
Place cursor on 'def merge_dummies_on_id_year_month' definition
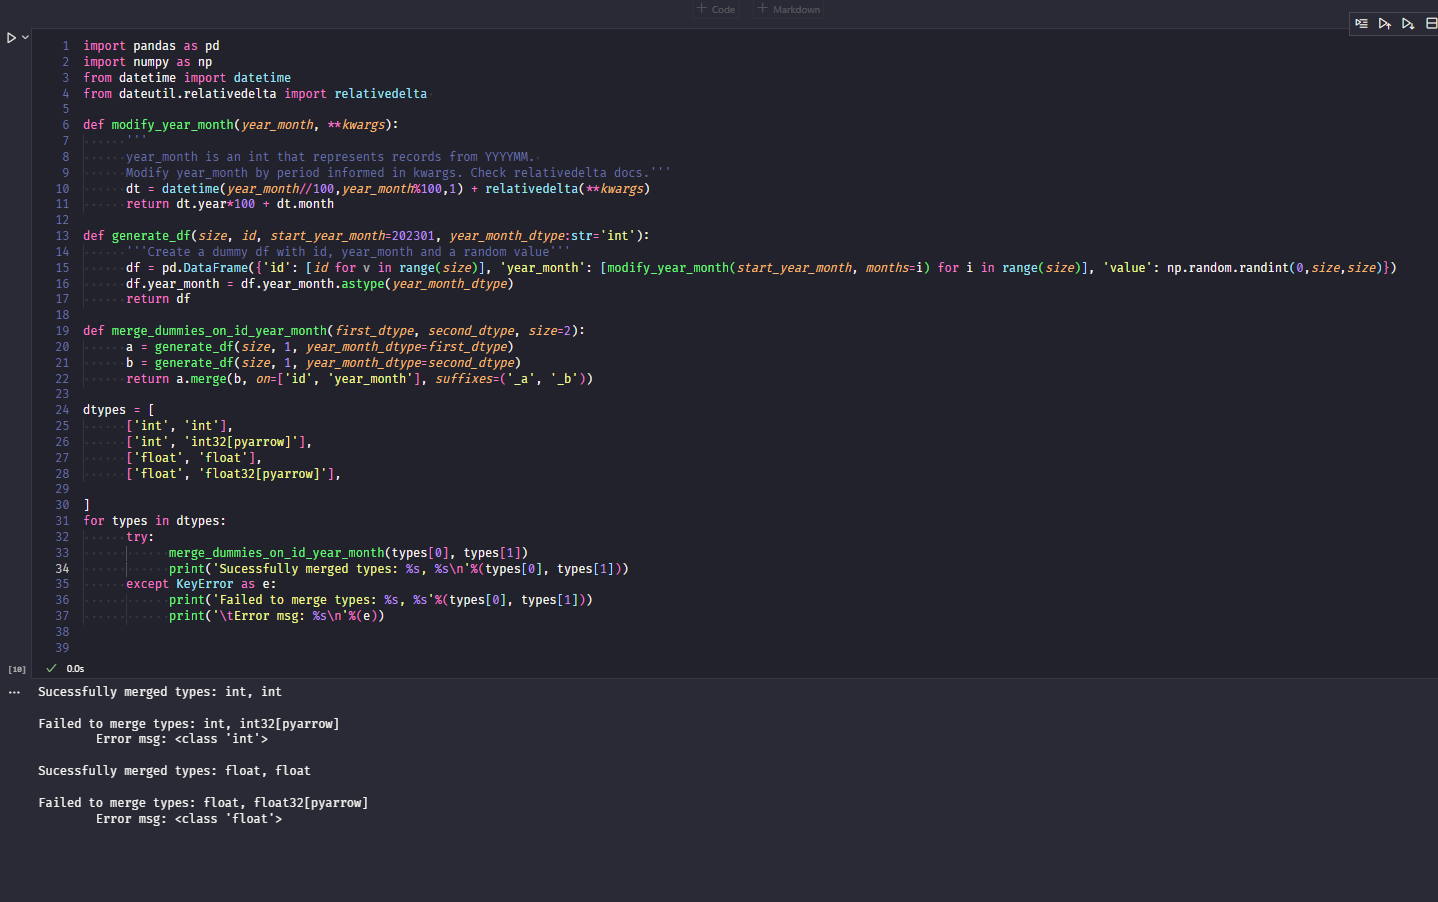(334, 331)
